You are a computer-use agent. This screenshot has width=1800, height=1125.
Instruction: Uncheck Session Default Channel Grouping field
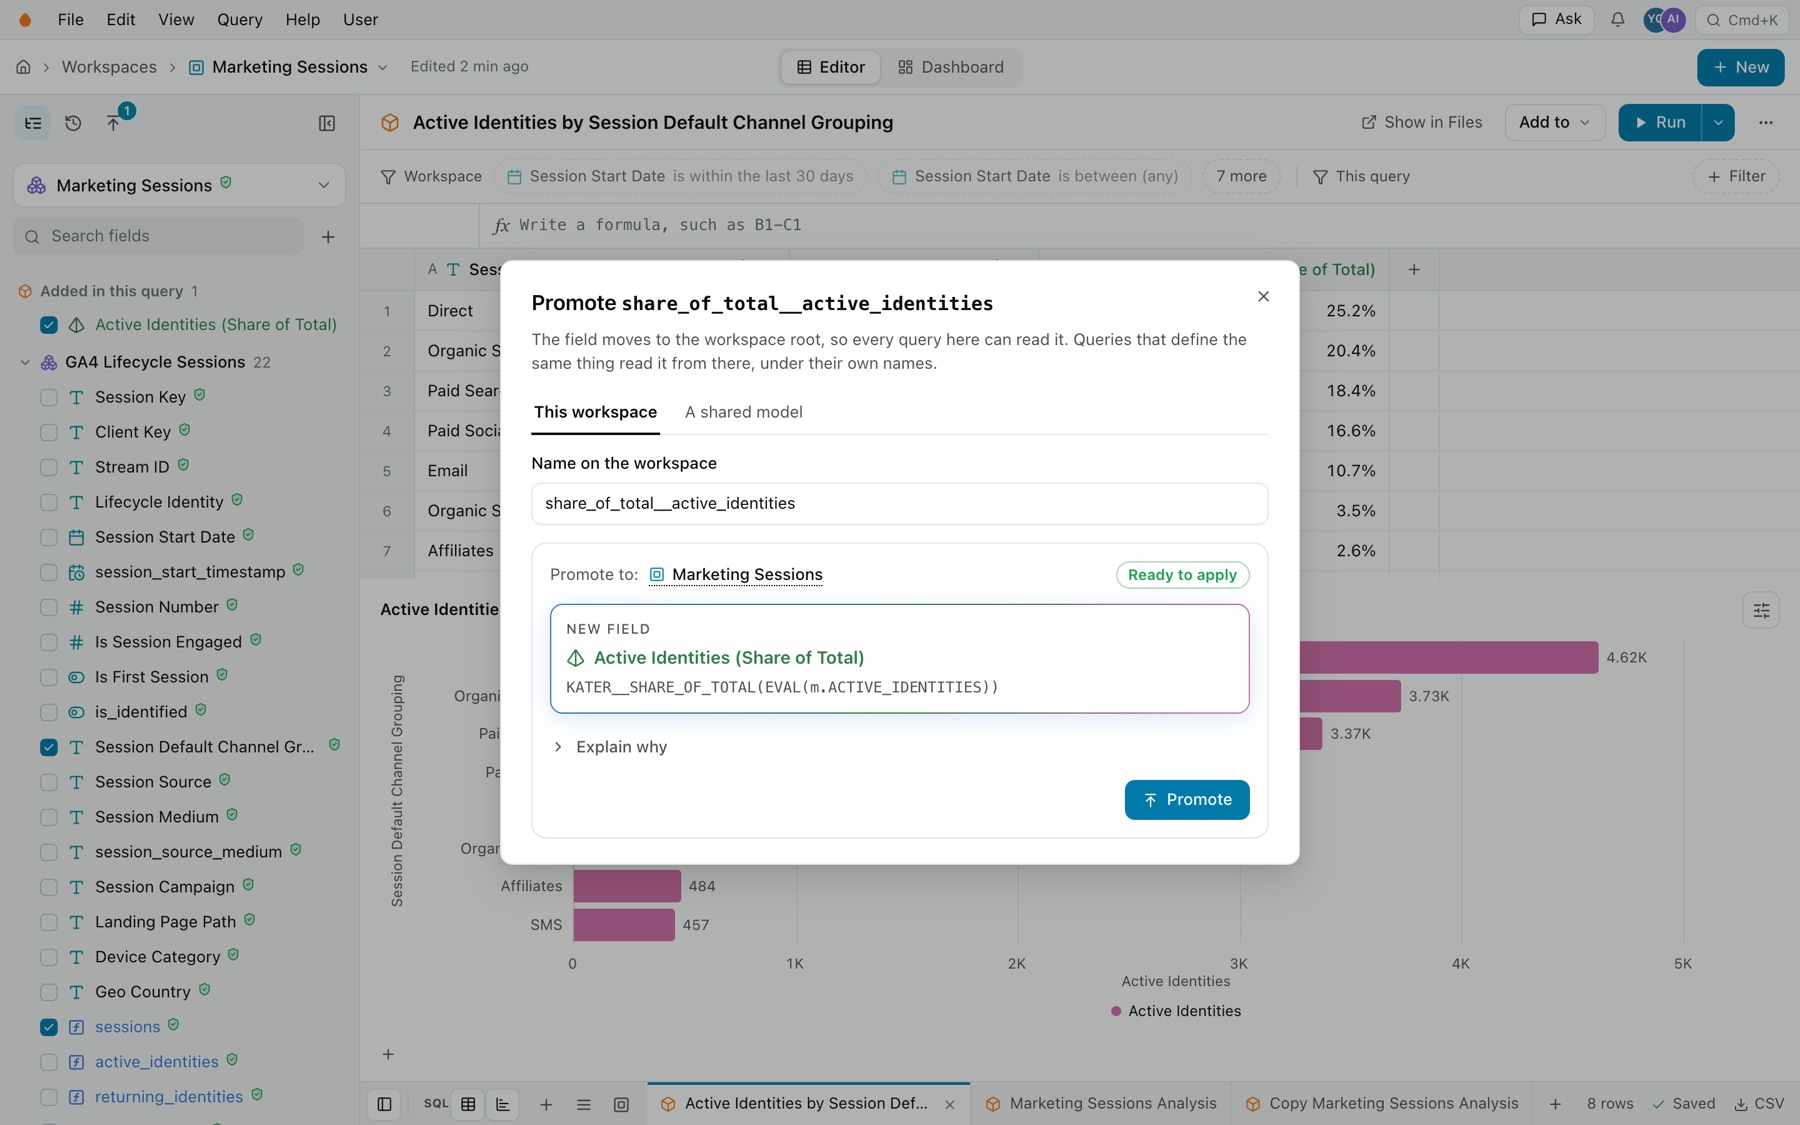pos(49,747)
